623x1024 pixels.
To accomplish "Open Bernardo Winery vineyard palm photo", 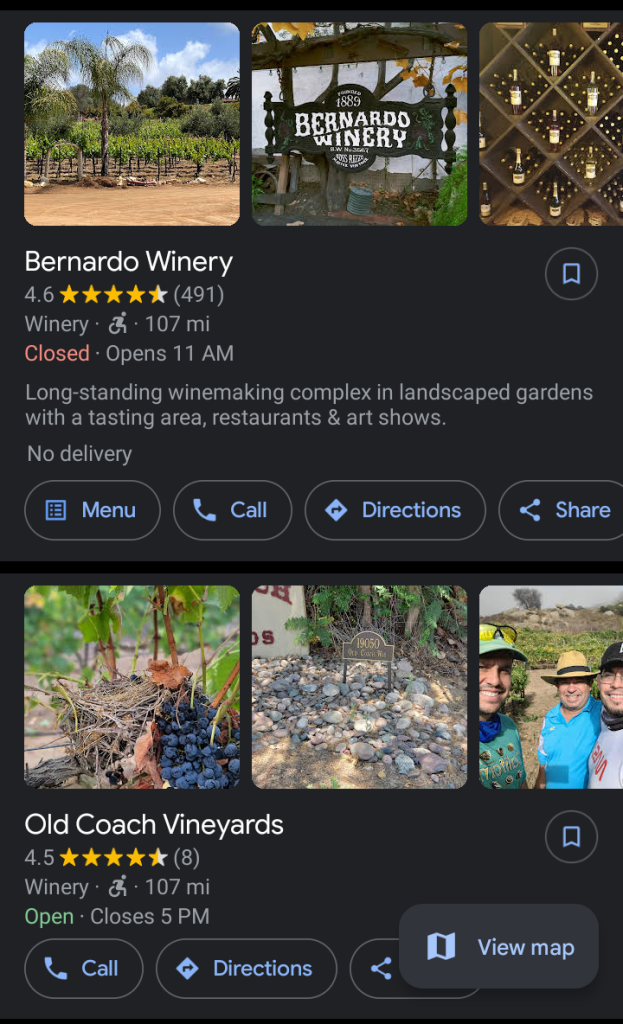I will 132,124.
